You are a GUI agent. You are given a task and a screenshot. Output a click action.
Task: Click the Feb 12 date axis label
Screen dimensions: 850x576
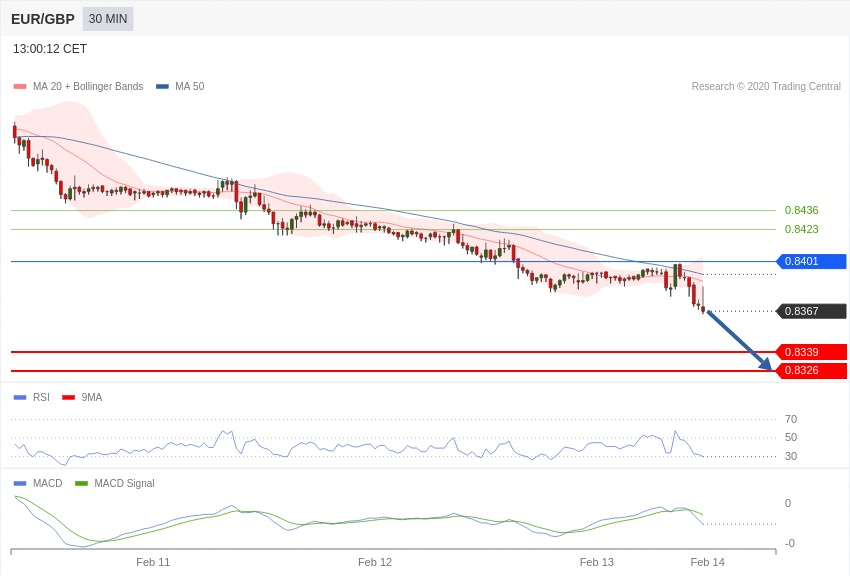[x=375, y=562]
